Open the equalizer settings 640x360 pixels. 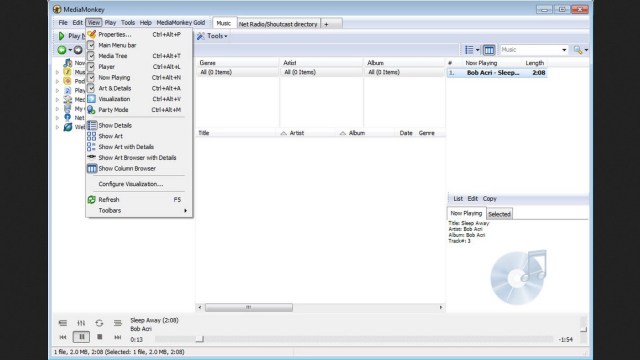[81, 323]
